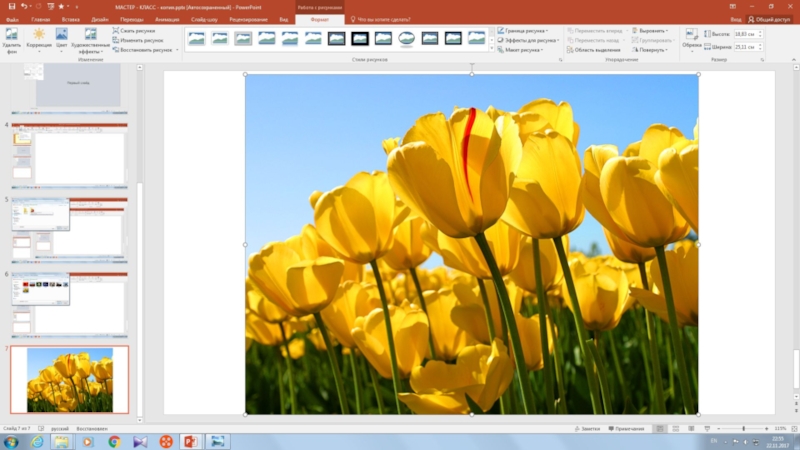Apply the first picture style in the gallery
800x450 pixels.
click(x=195, y=38)
